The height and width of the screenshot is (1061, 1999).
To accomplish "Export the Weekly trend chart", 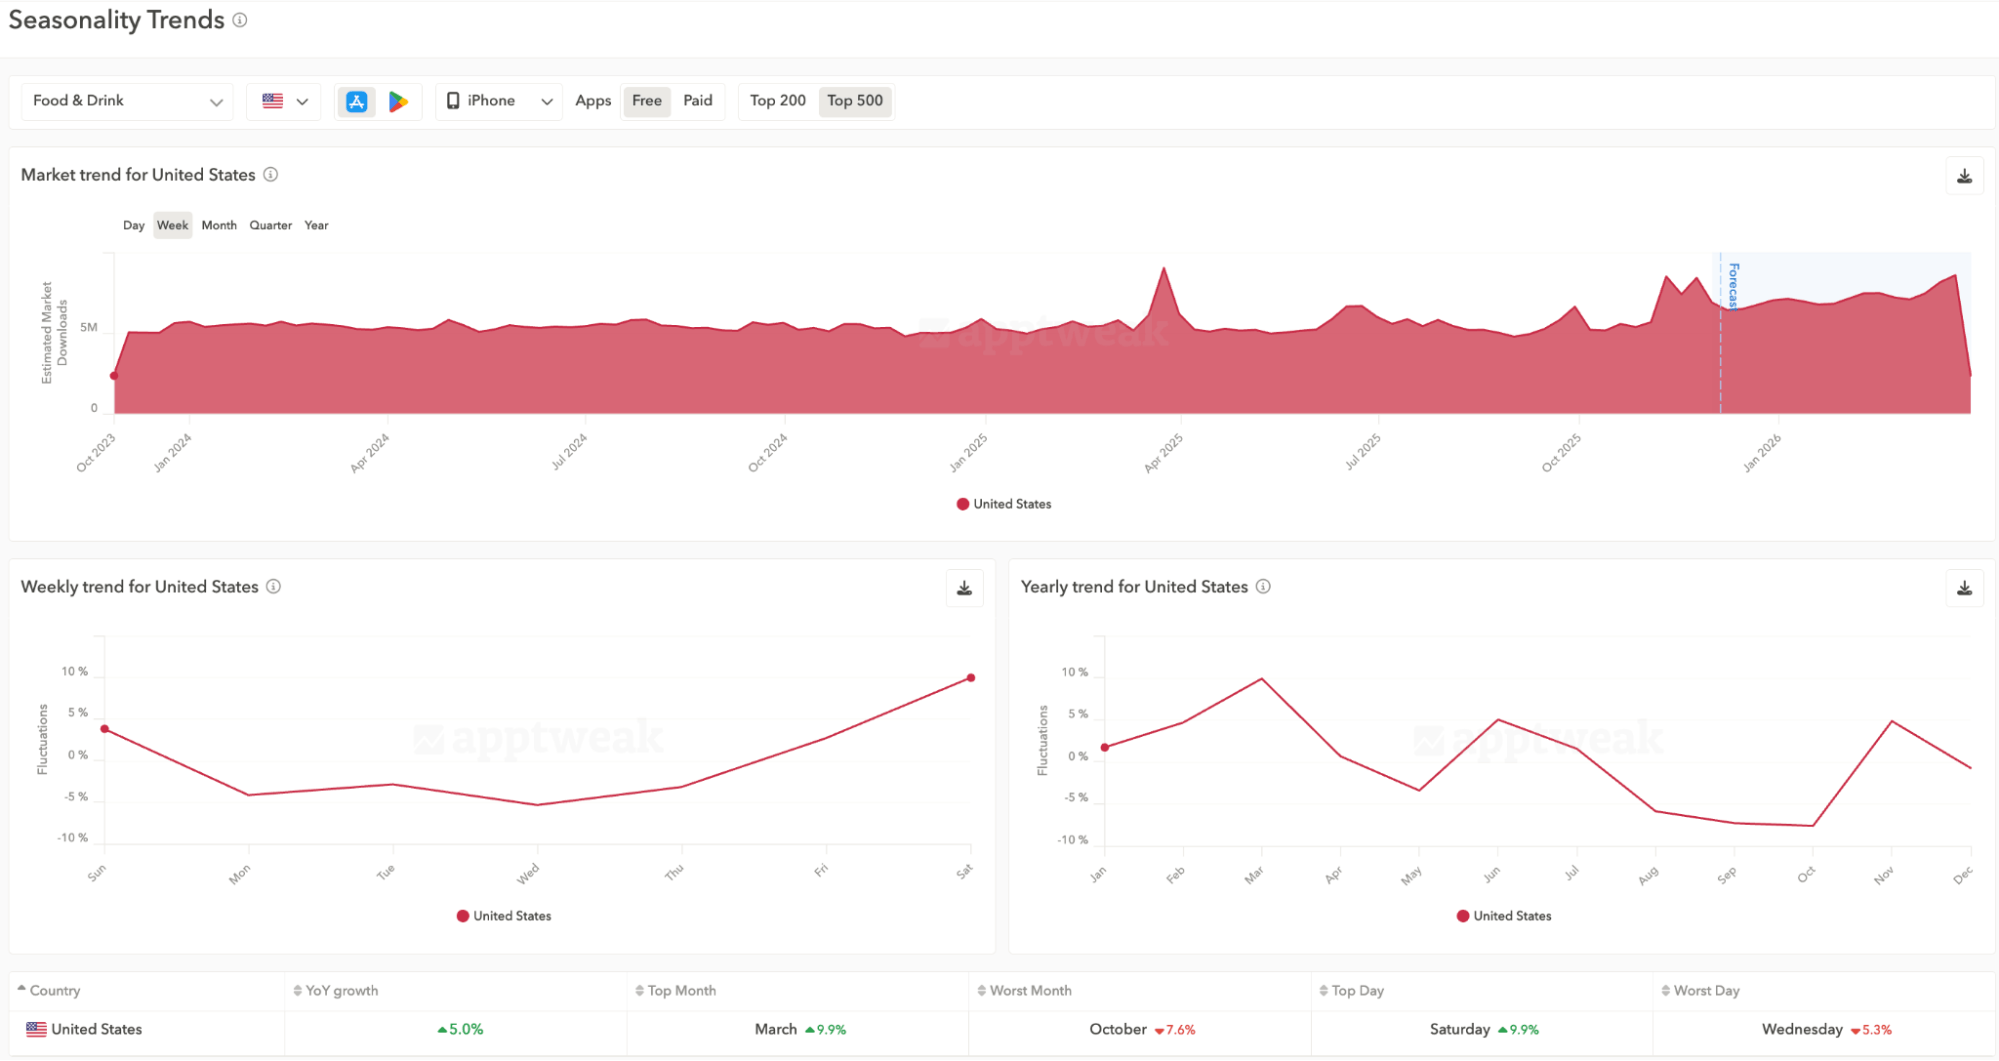I will 963,588.
